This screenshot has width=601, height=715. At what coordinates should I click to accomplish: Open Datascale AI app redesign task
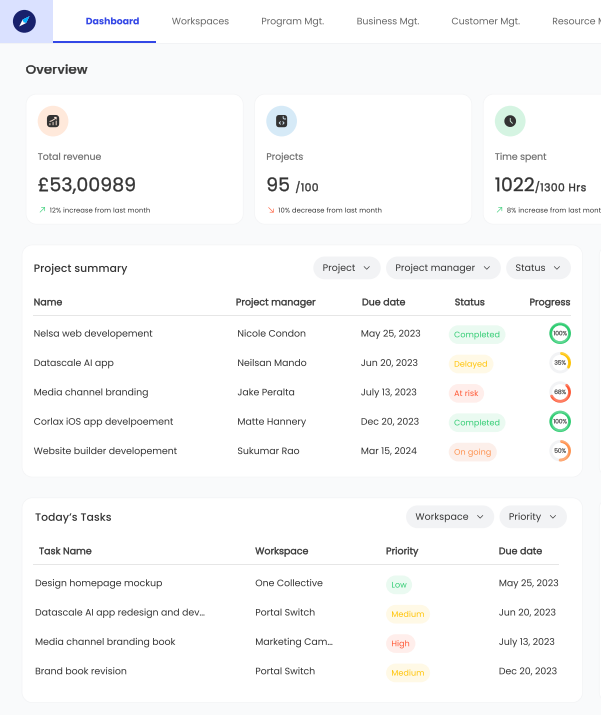[x=120, y=612]
